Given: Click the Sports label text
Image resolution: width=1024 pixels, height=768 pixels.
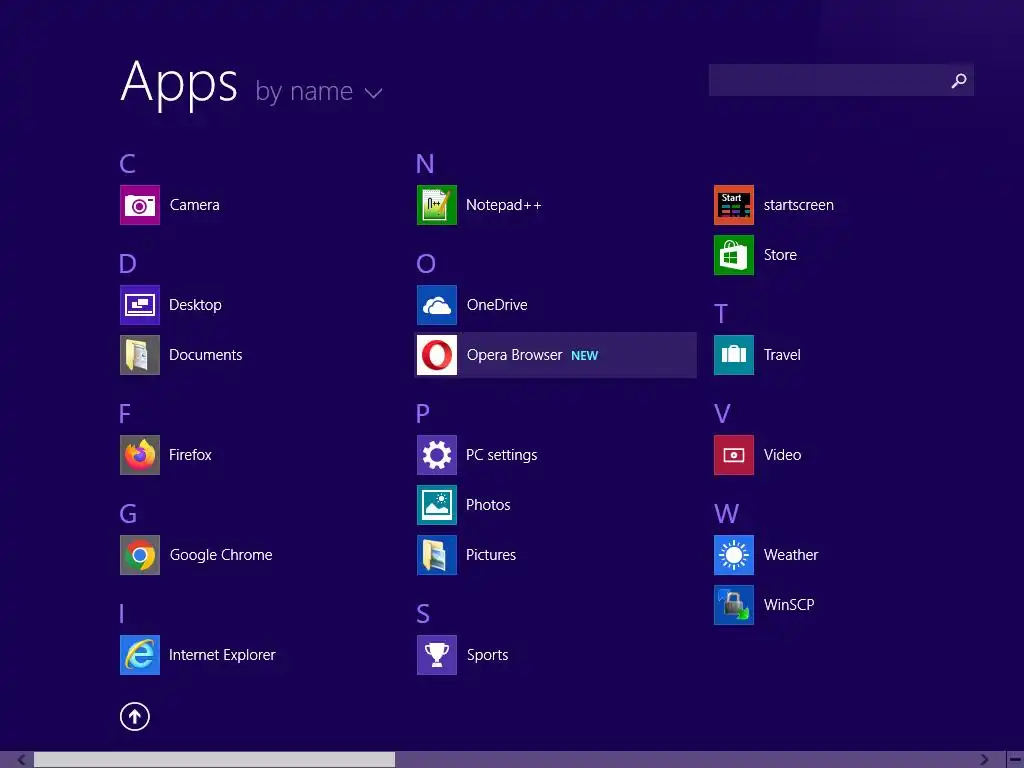Looking at the screenshot, I should point(487,655).
